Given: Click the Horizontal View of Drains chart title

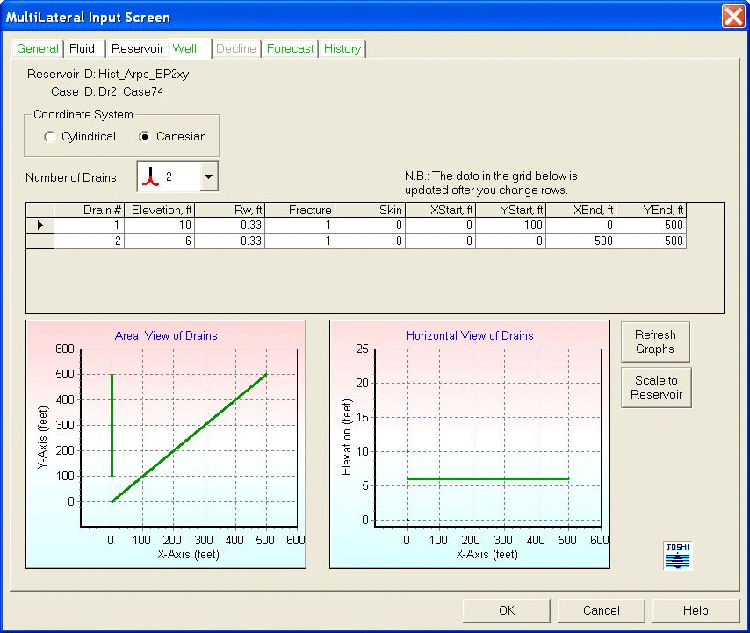Looking at the screenshot, I should pos(470,336).
